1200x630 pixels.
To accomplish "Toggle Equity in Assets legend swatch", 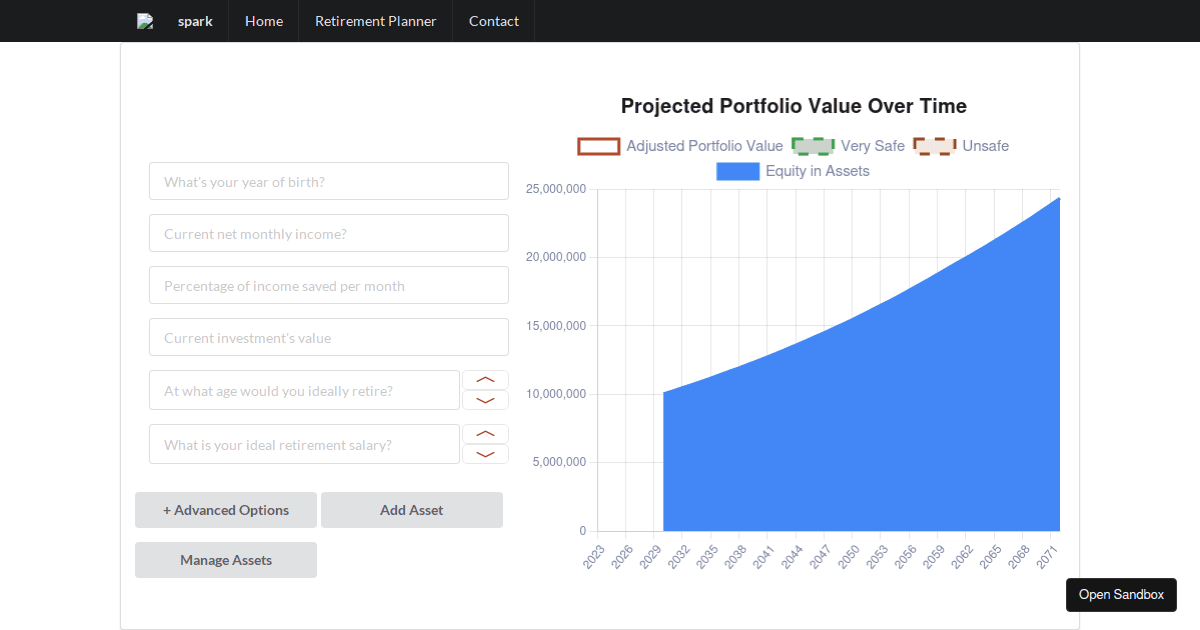I will tap(737, 171).
